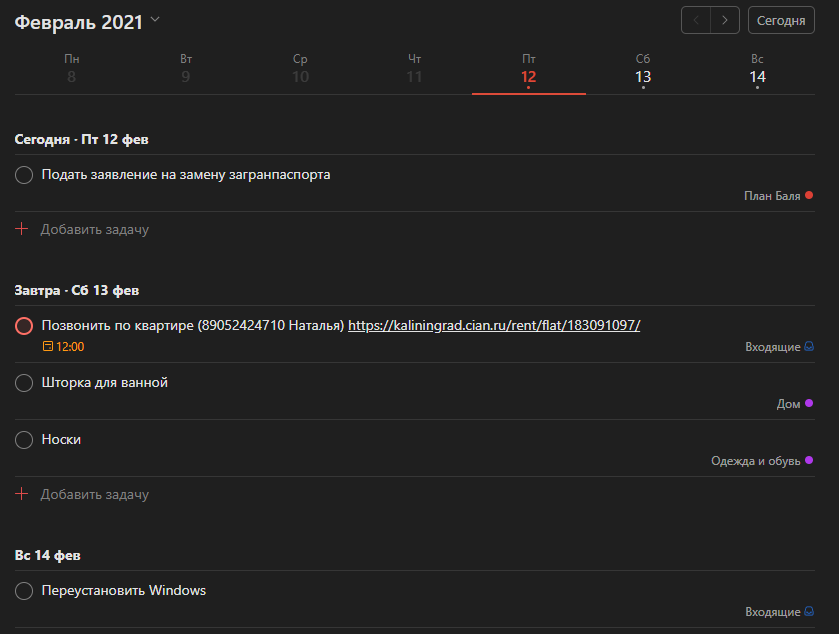
Task: Click inbox icon on Reinstall Windows task
Action: coord(809,612)
